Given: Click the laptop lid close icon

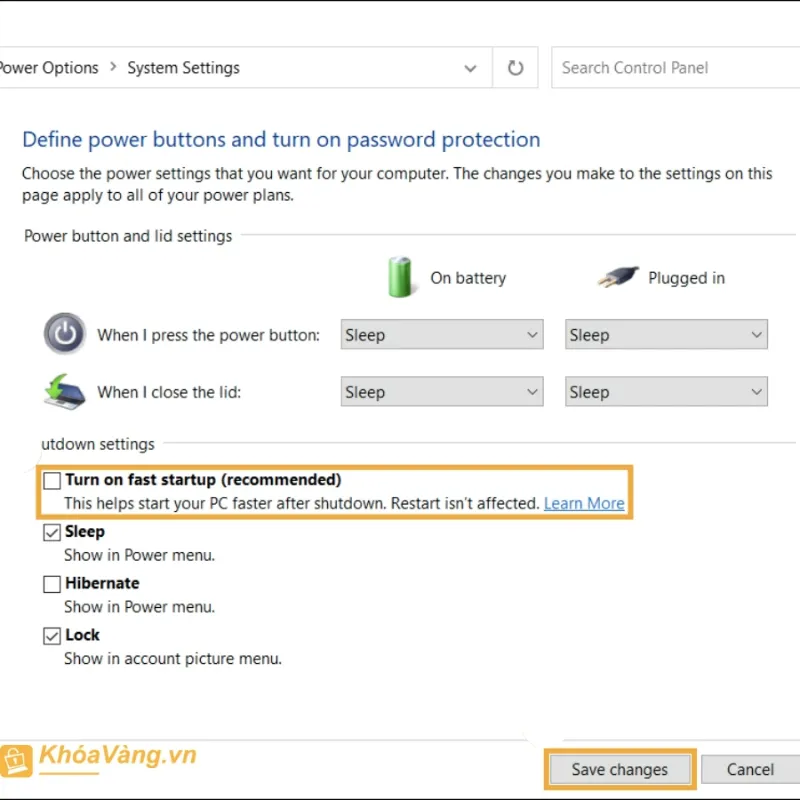Looking at the screenshot, I should pyautogui.click(x=65, y=391).
